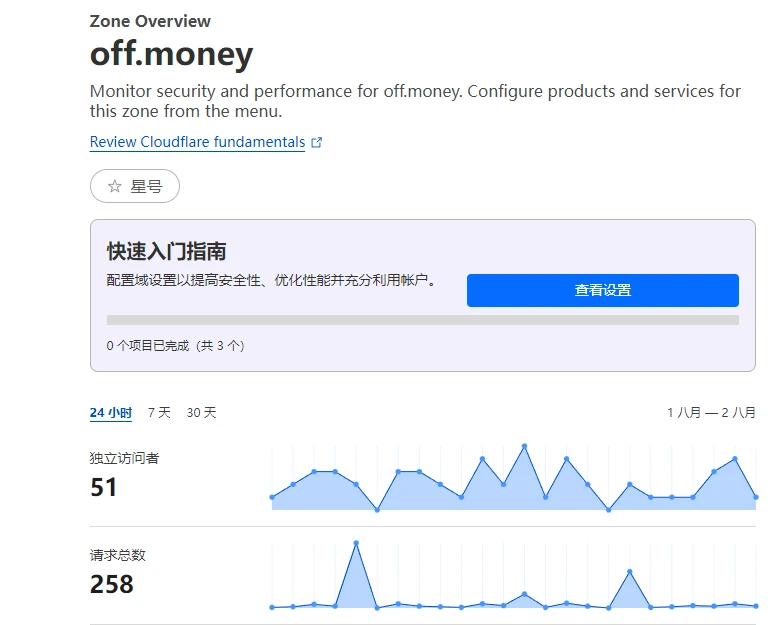The height and width of the screenshot is (625, 782).
Task: Click the second-tallest spike in 请求总数 chart
Action: (x=629, y=572)
